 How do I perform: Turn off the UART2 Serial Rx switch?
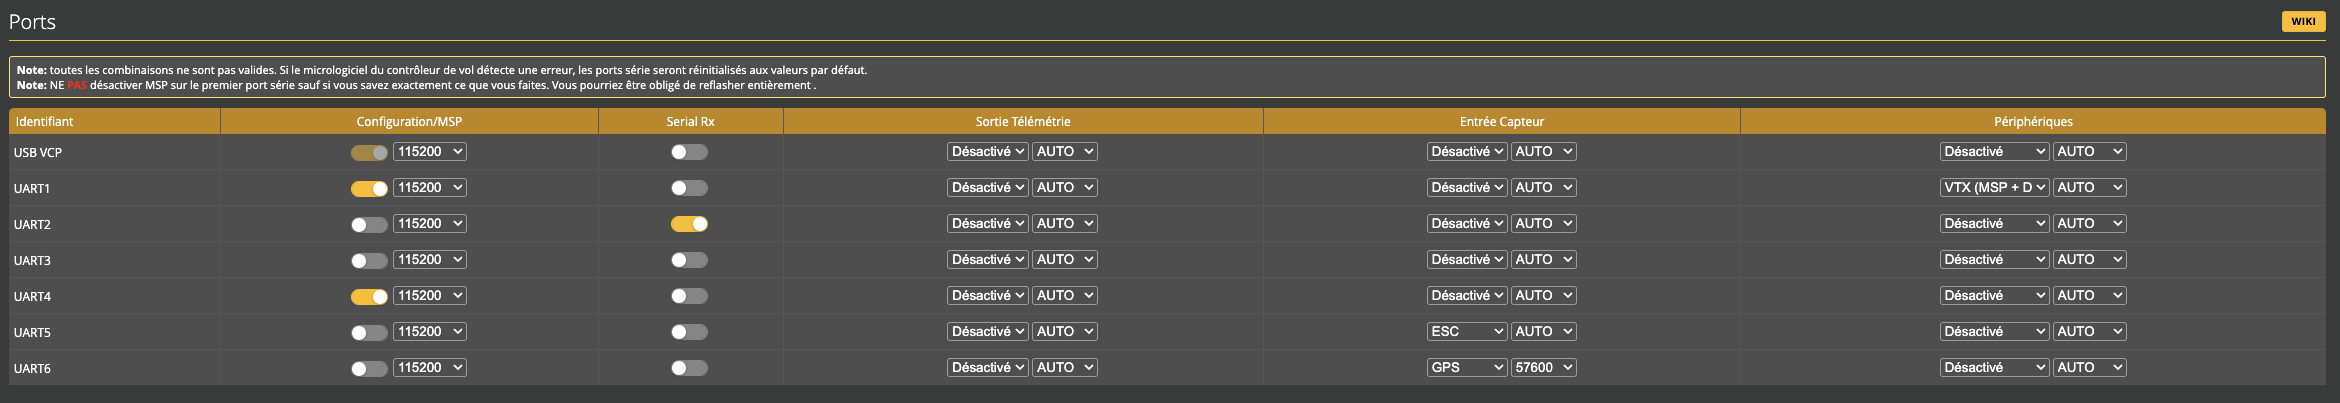coord(689,224)
